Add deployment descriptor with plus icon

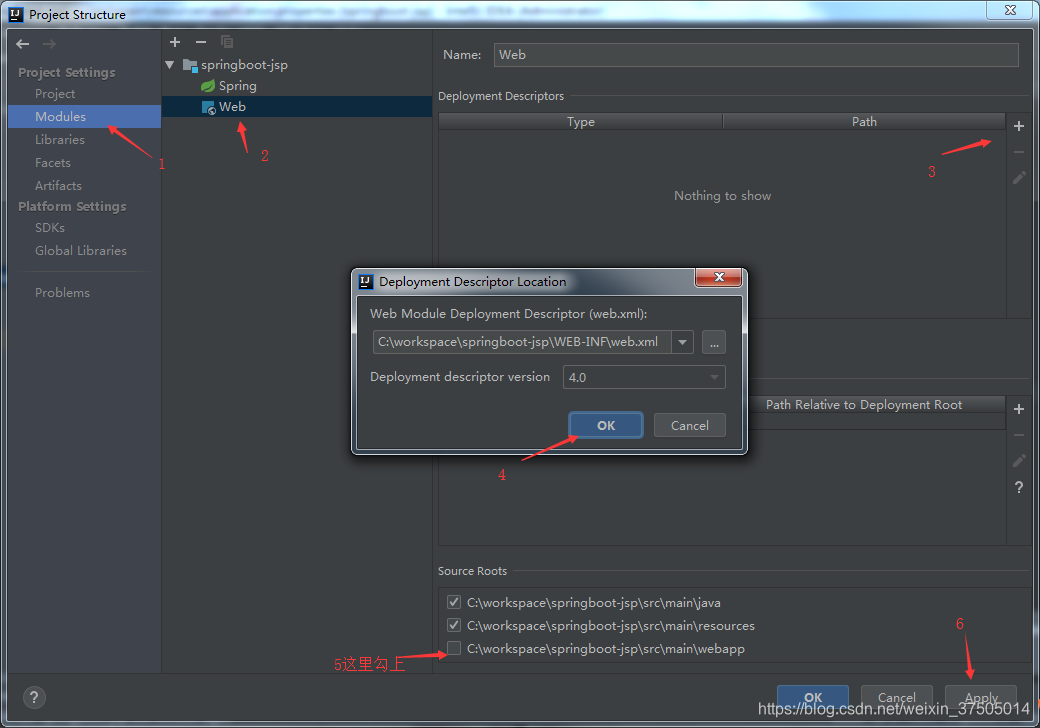tap(1019, 126)
